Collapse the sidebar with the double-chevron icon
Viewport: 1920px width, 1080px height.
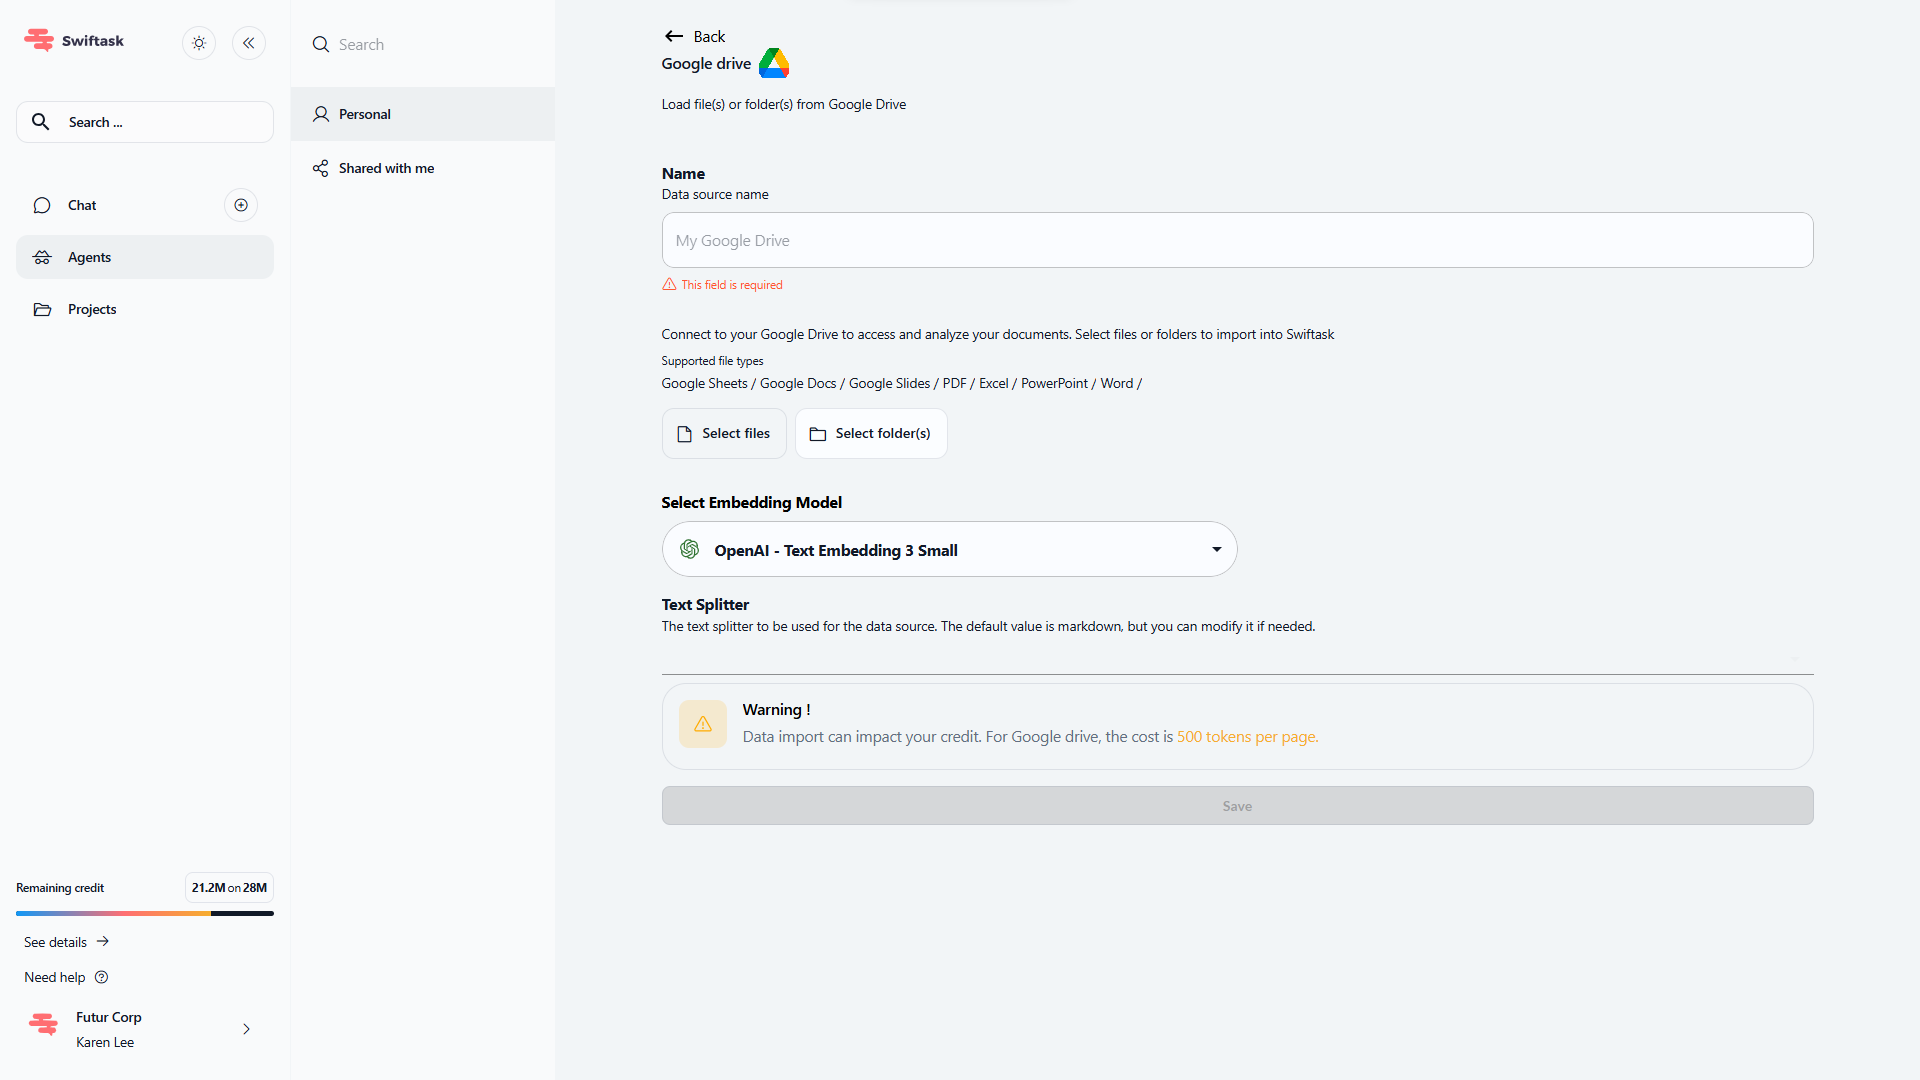click(249, 43)
